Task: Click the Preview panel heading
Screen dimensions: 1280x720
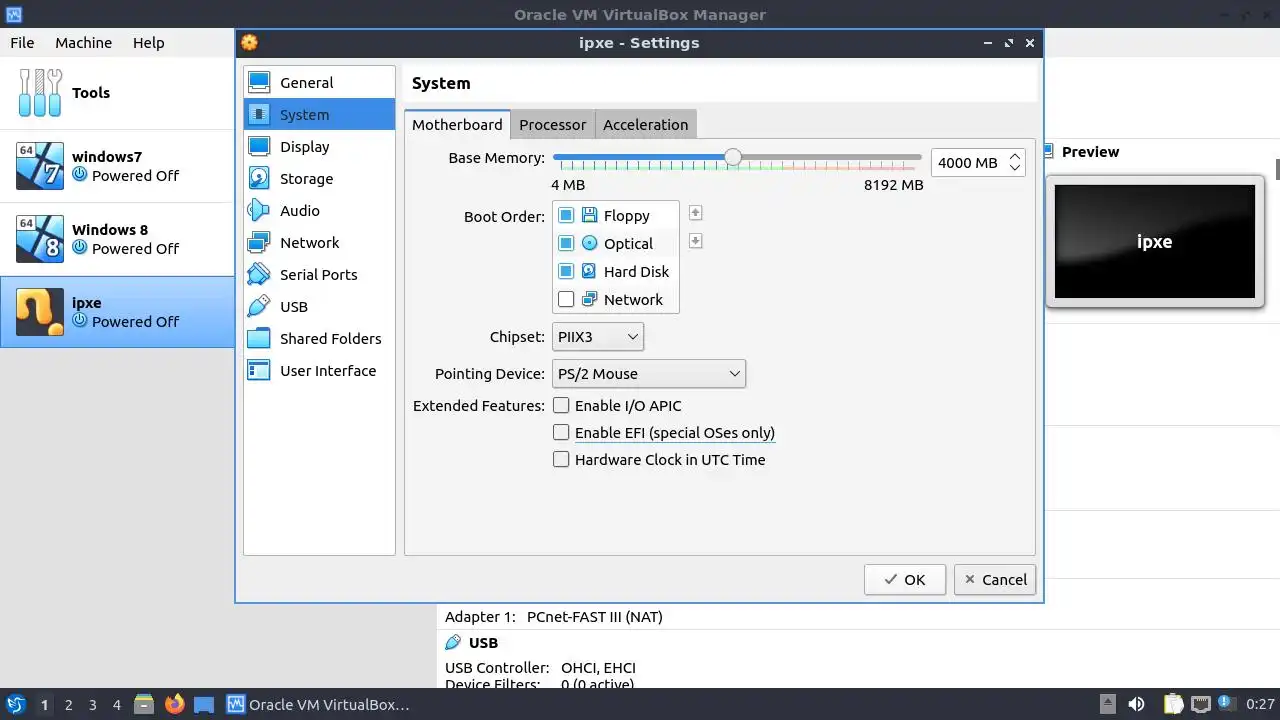Action: (x=1090, y=152)
